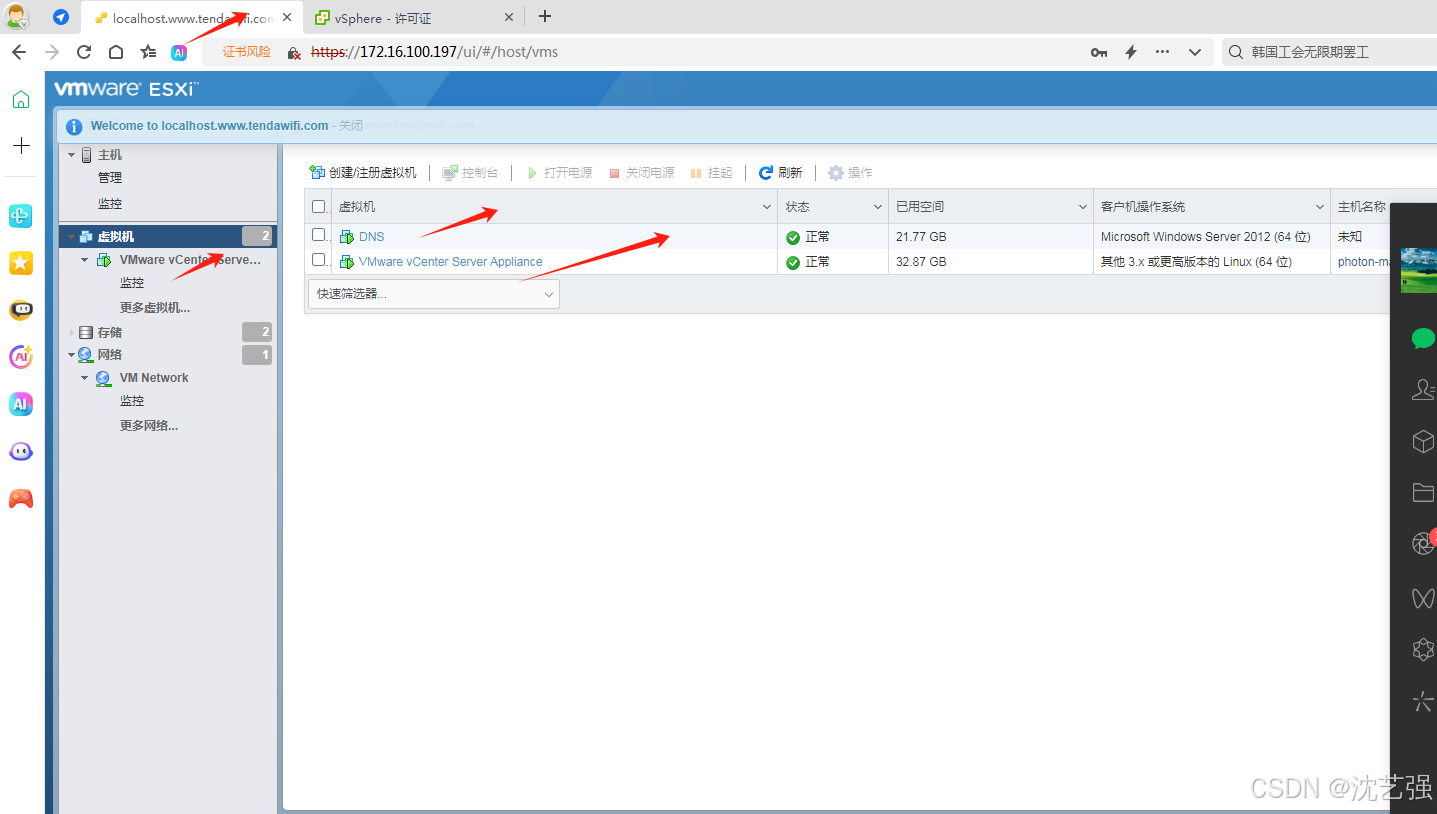
Task: Click the blue paper-plane icon in tab bar
Action: point(61,17)
